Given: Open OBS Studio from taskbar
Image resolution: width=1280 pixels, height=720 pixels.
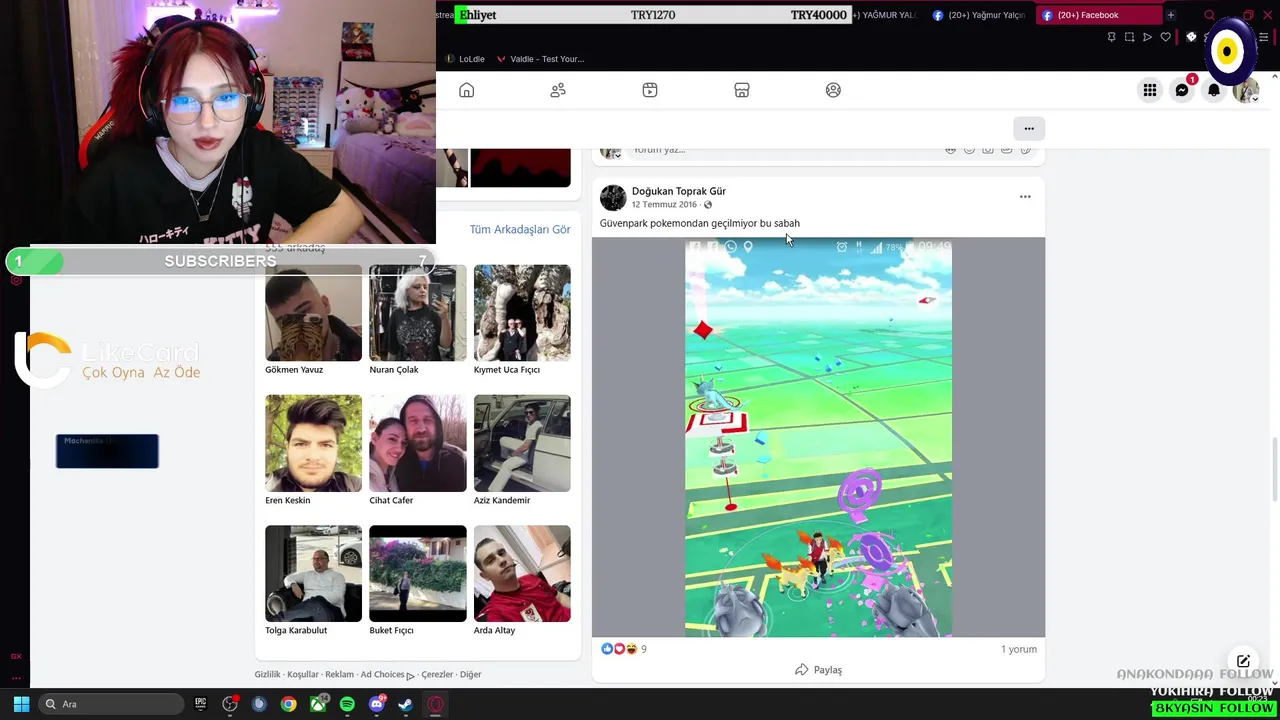Looking at the screenshot, I should 230,704.
